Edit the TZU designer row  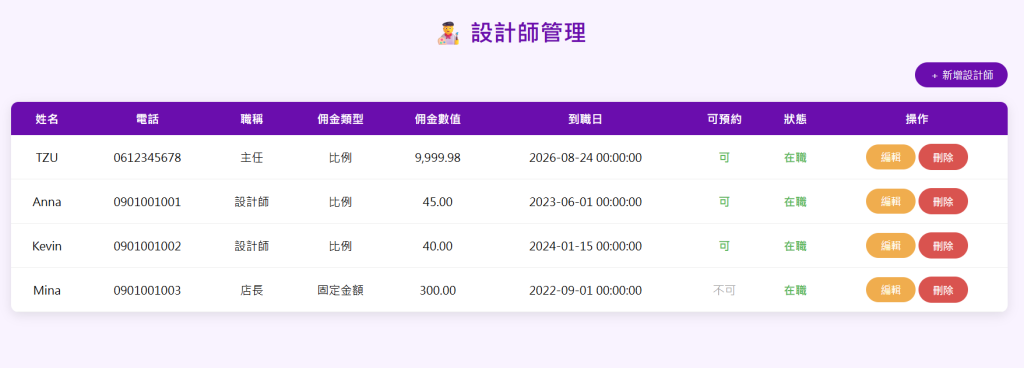click(x=891, y=157)
